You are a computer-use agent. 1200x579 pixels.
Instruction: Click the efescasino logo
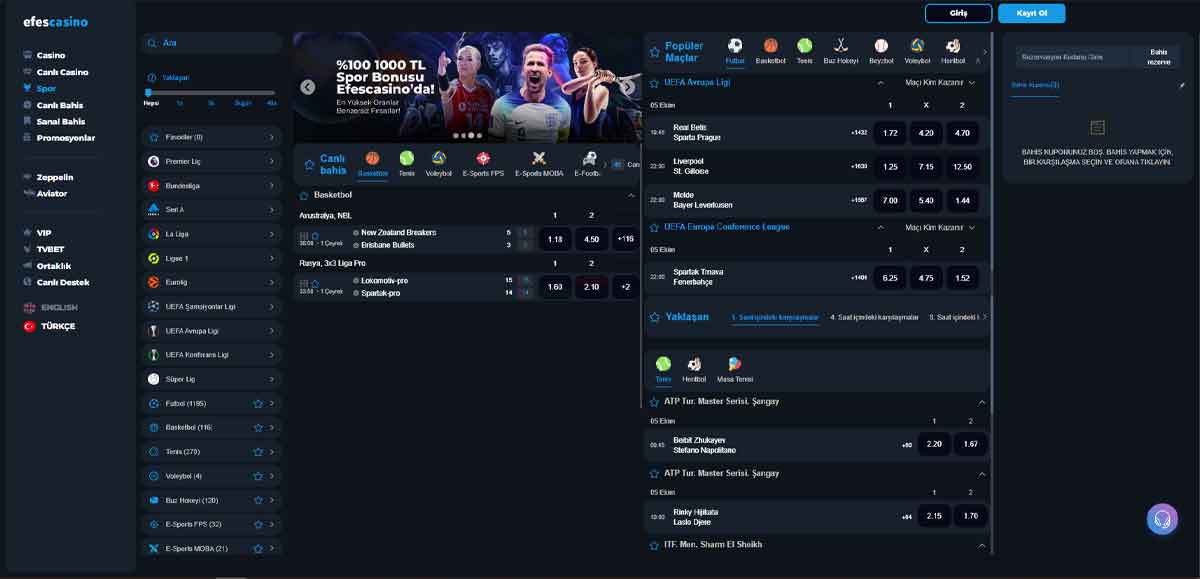click(56, 22)
